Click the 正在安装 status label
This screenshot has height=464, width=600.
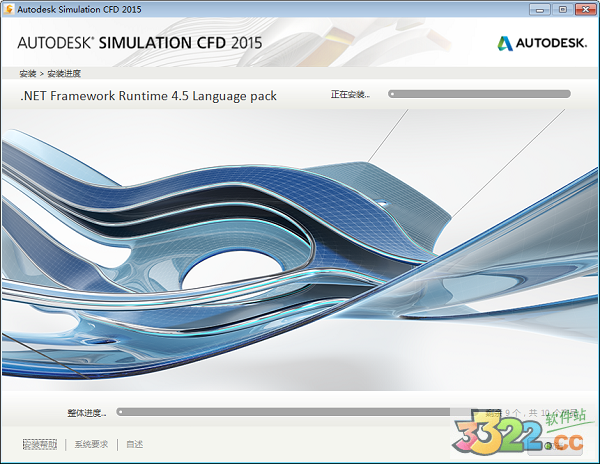[350, 95]
